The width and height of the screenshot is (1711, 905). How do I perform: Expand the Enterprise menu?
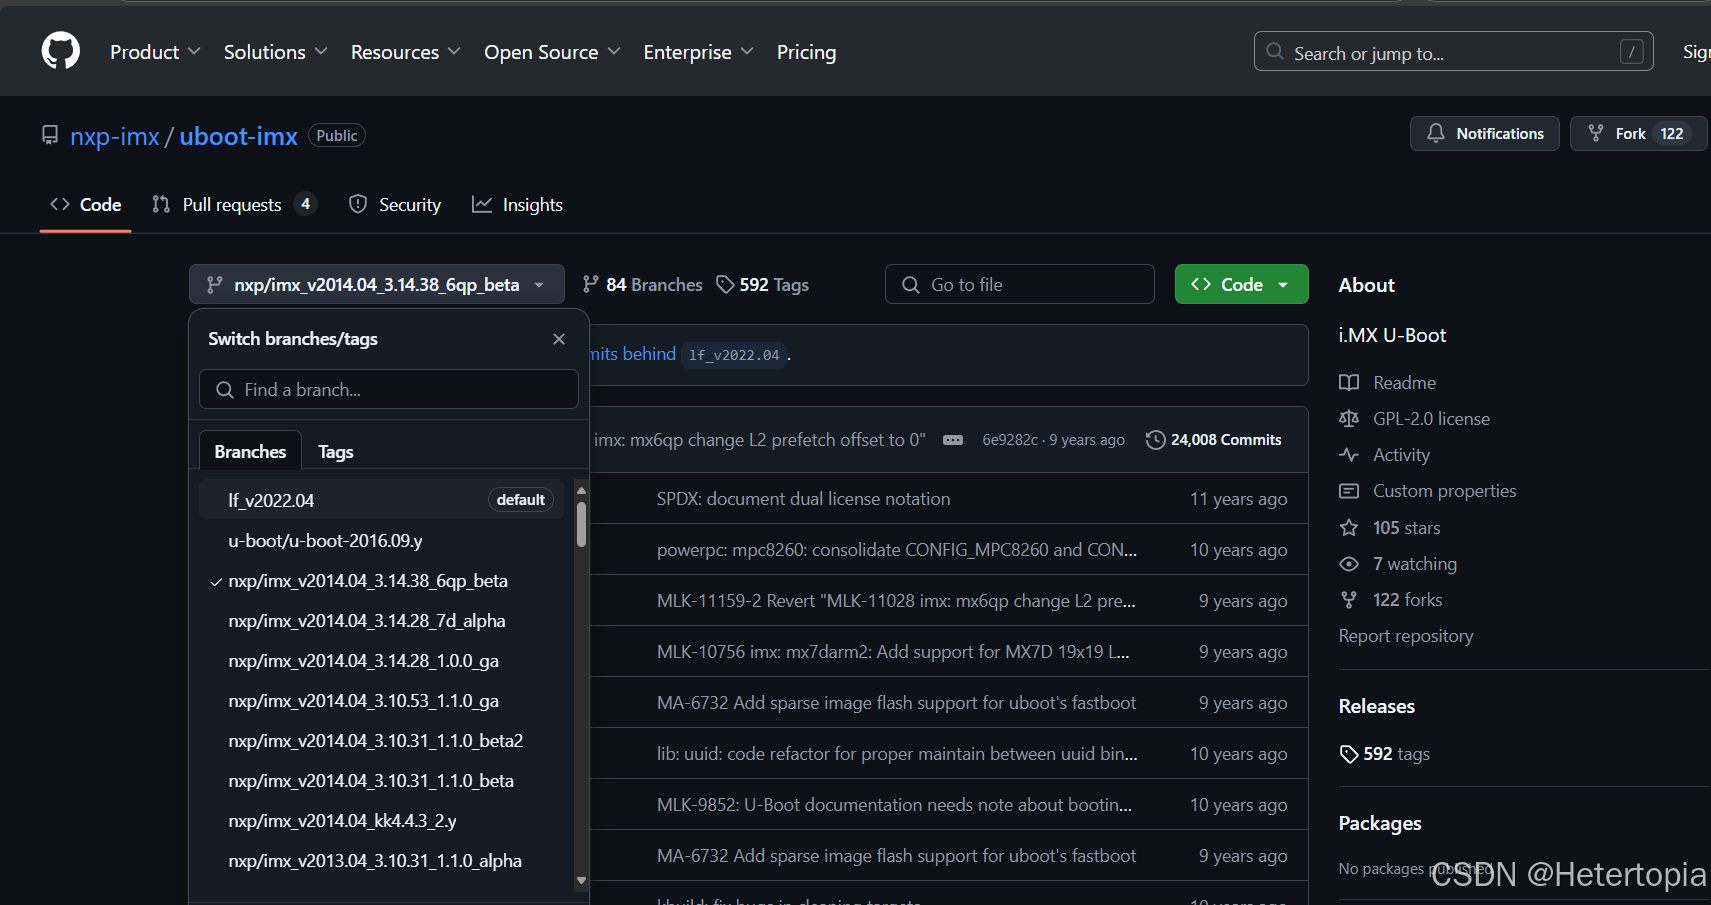click(x=698, y=52)
